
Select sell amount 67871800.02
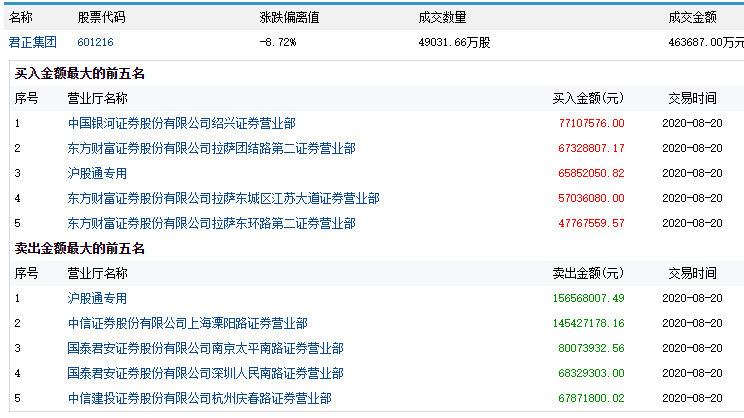[x=591, y=399]
